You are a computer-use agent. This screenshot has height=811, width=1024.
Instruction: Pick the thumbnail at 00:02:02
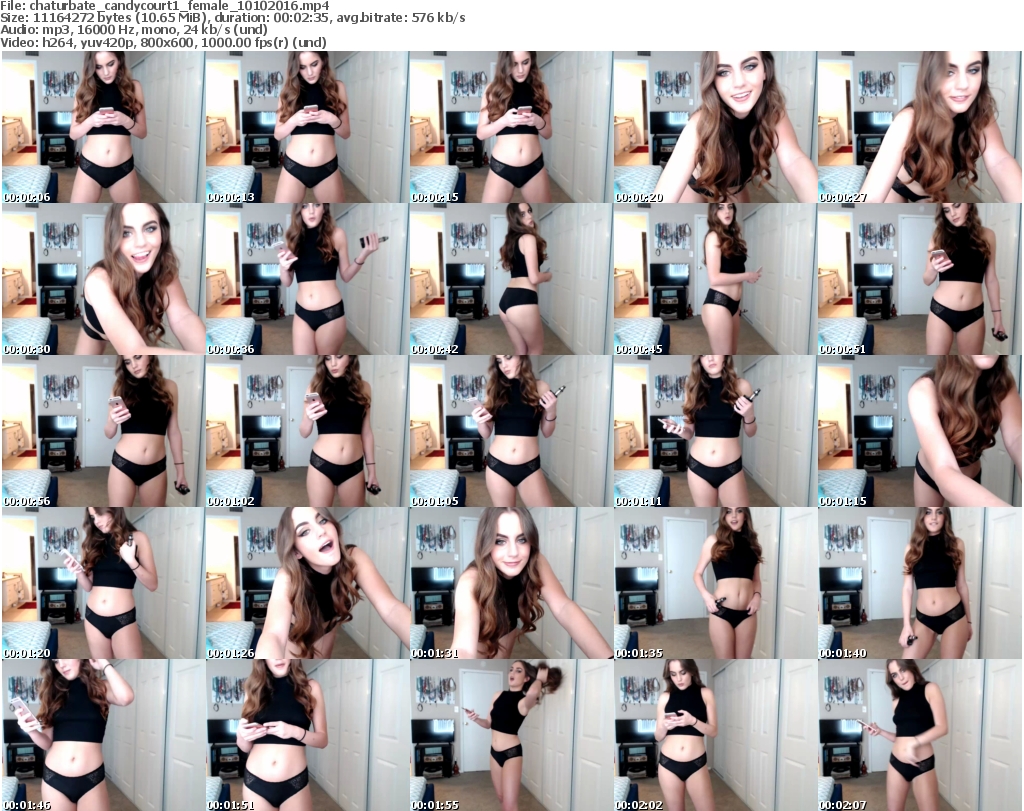point(715,735)
